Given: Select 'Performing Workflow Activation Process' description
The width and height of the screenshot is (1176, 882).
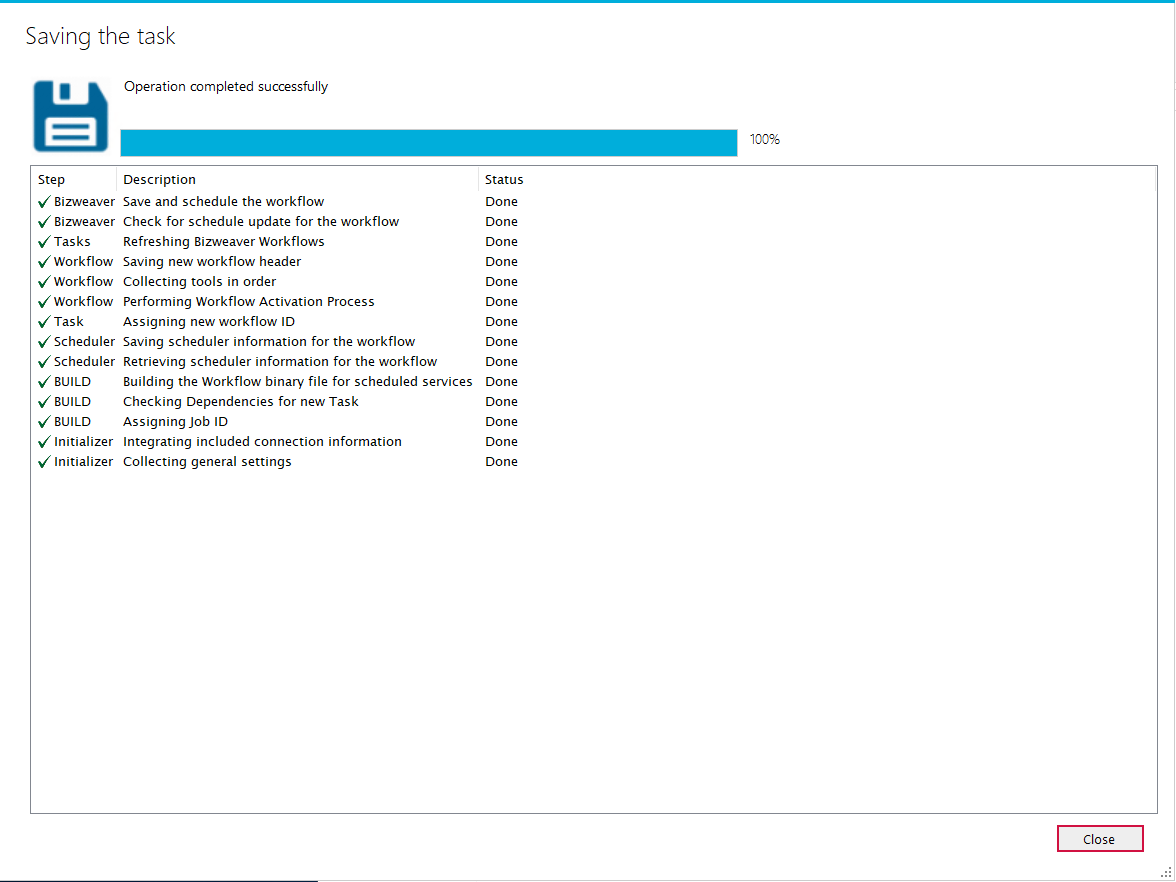Looking at the screenshot, I should point(249,302).
